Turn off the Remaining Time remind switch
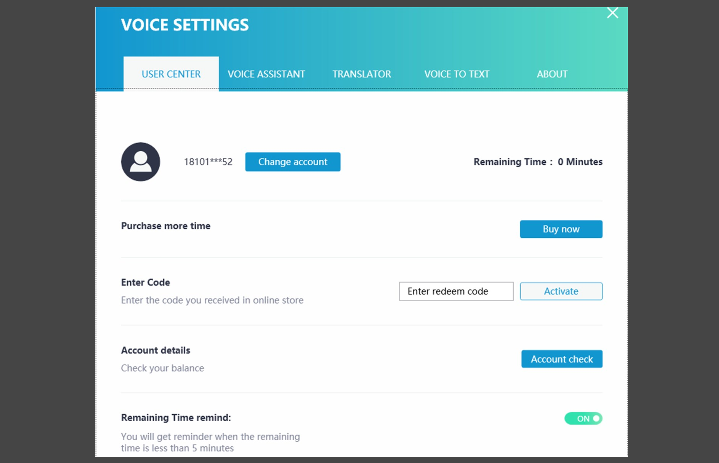Screen dimensions: 719x463 pyautogui.click(x=583, y=418)
